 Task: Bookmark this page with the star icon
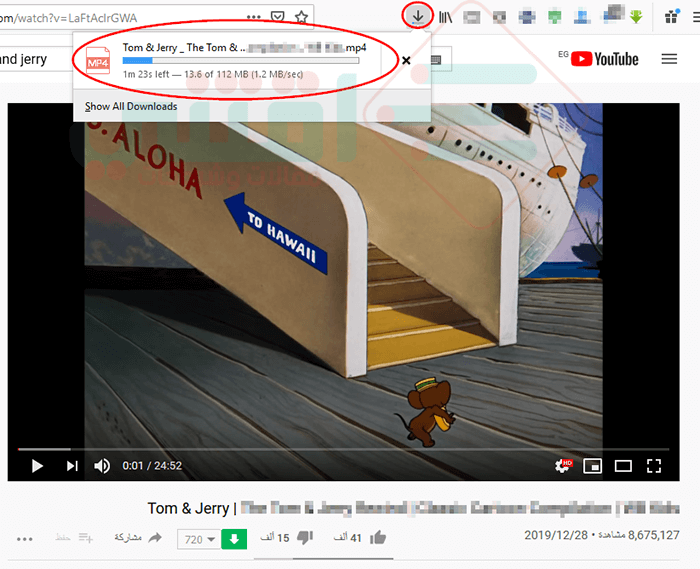[x=302, y=17]
